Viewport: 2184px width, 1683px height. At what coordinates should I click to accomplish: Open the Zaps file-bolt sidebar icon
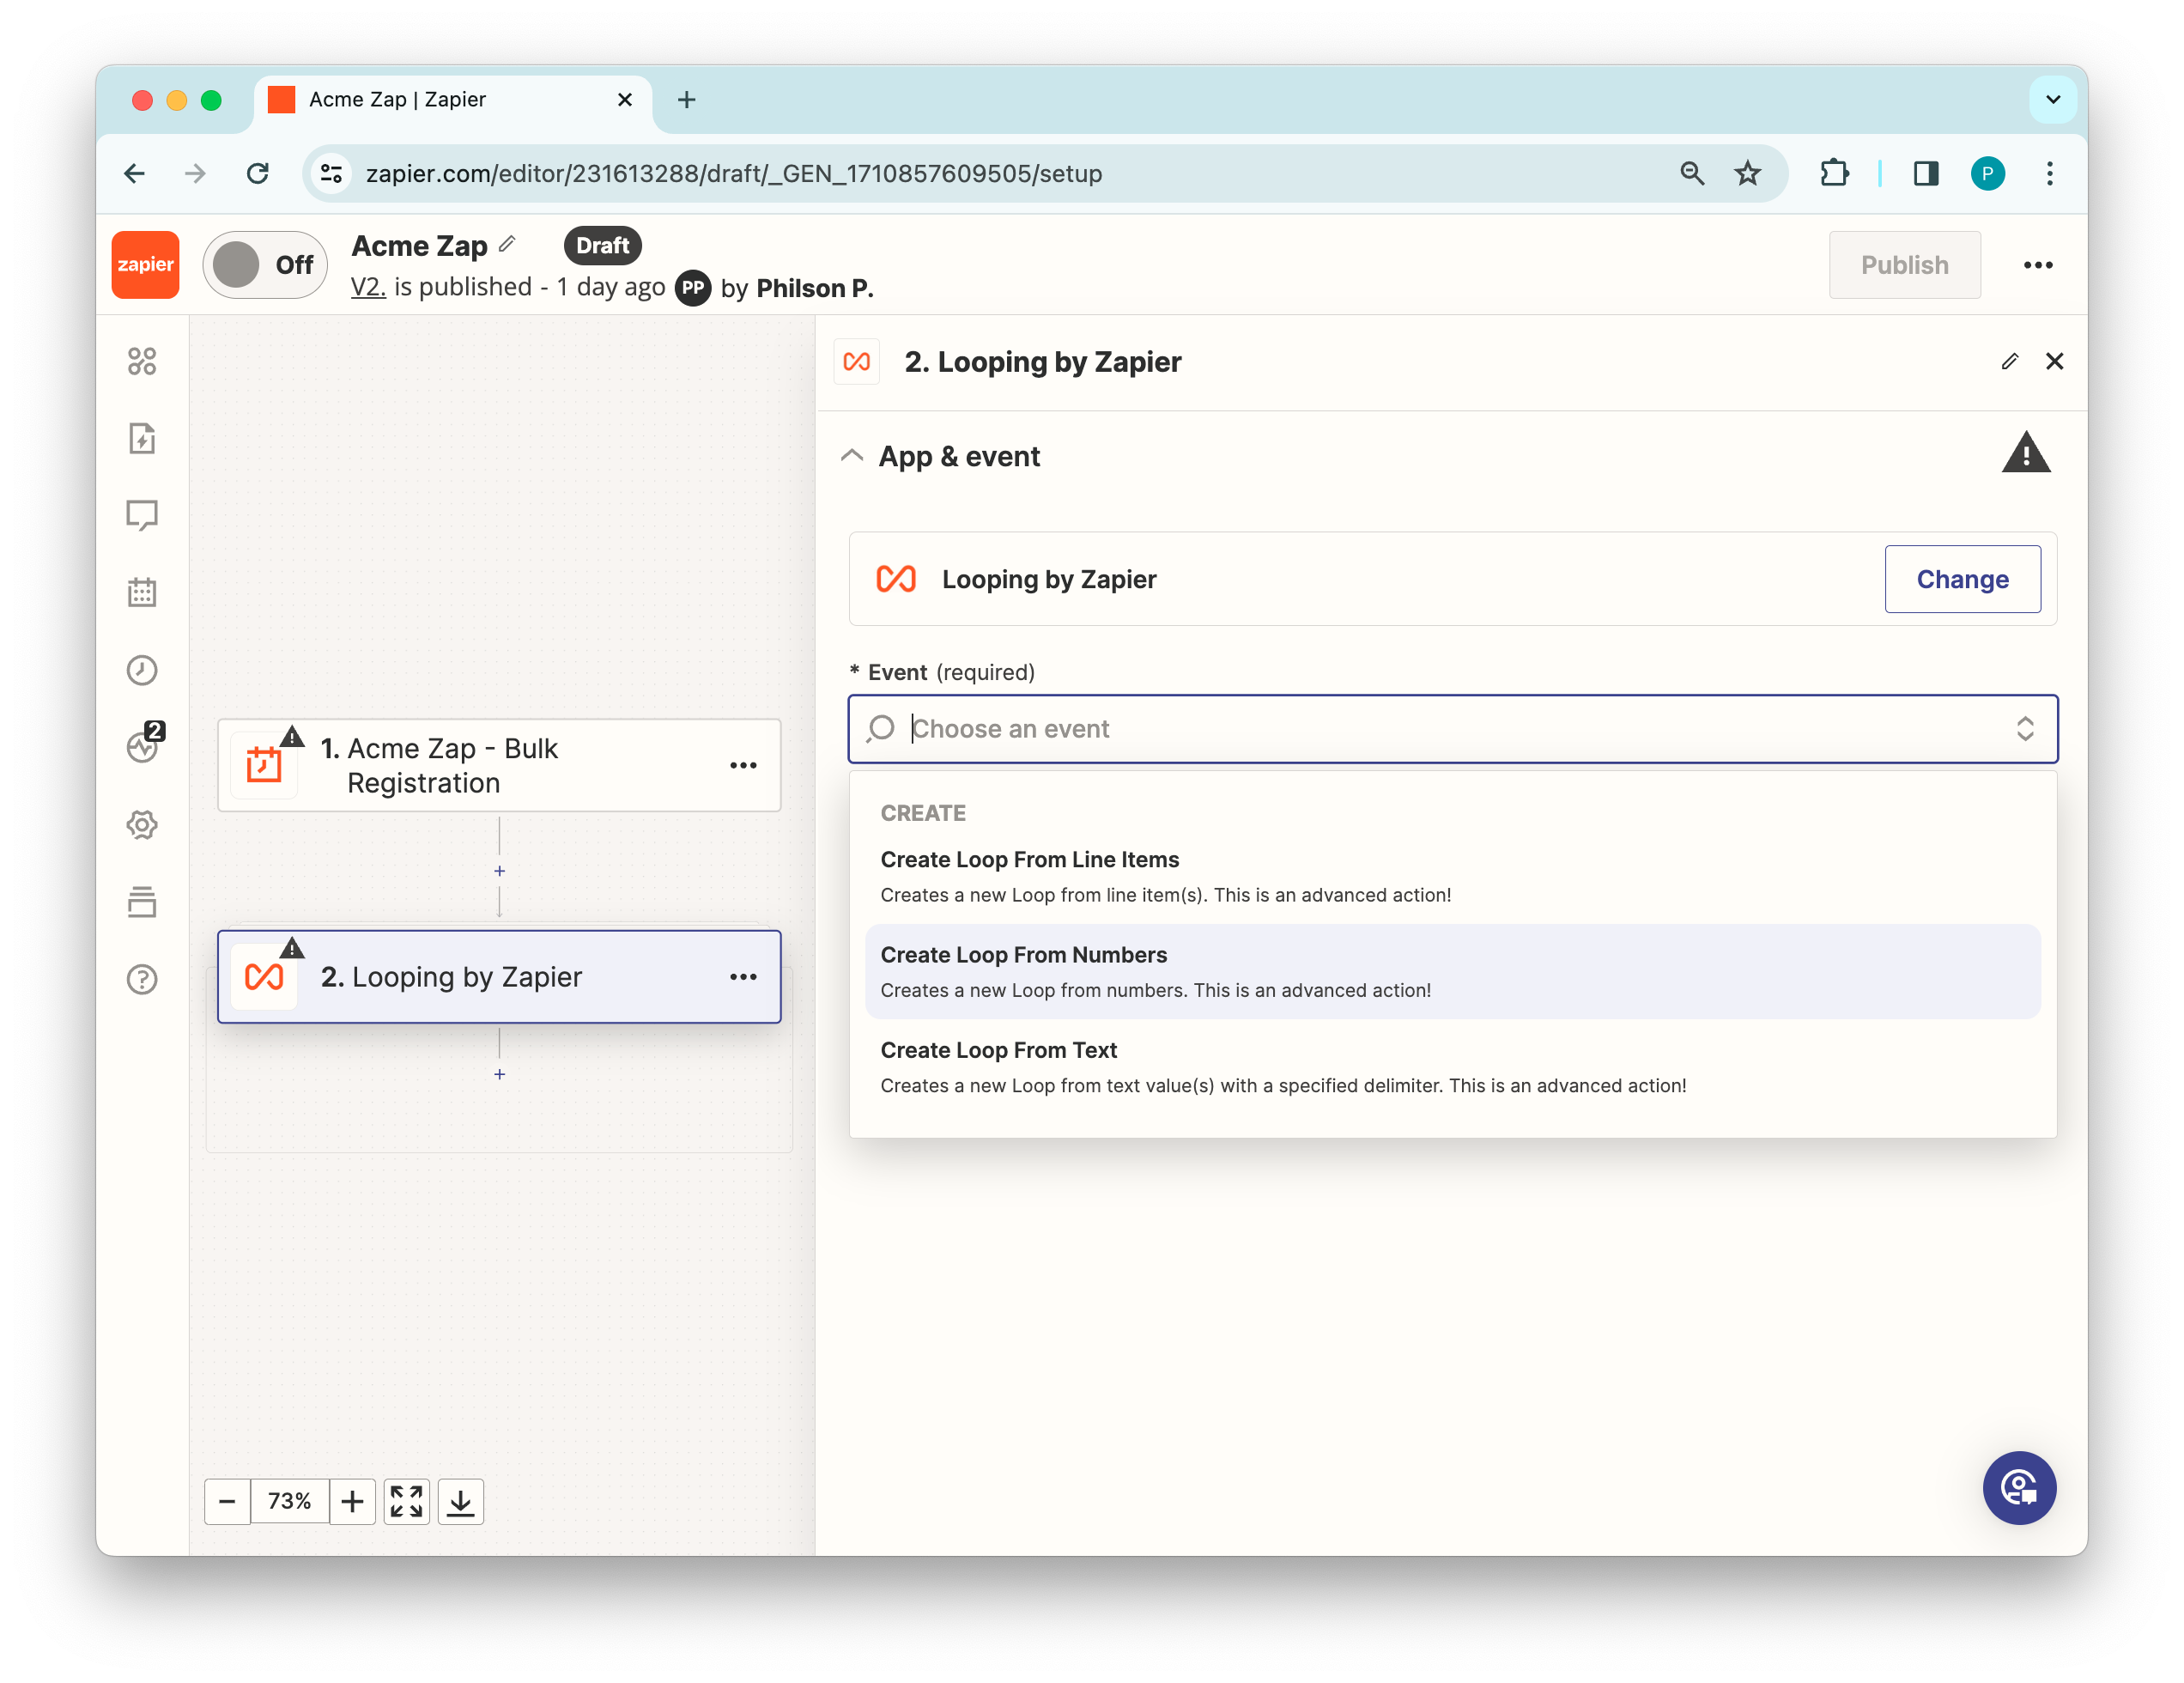[142, 438]
